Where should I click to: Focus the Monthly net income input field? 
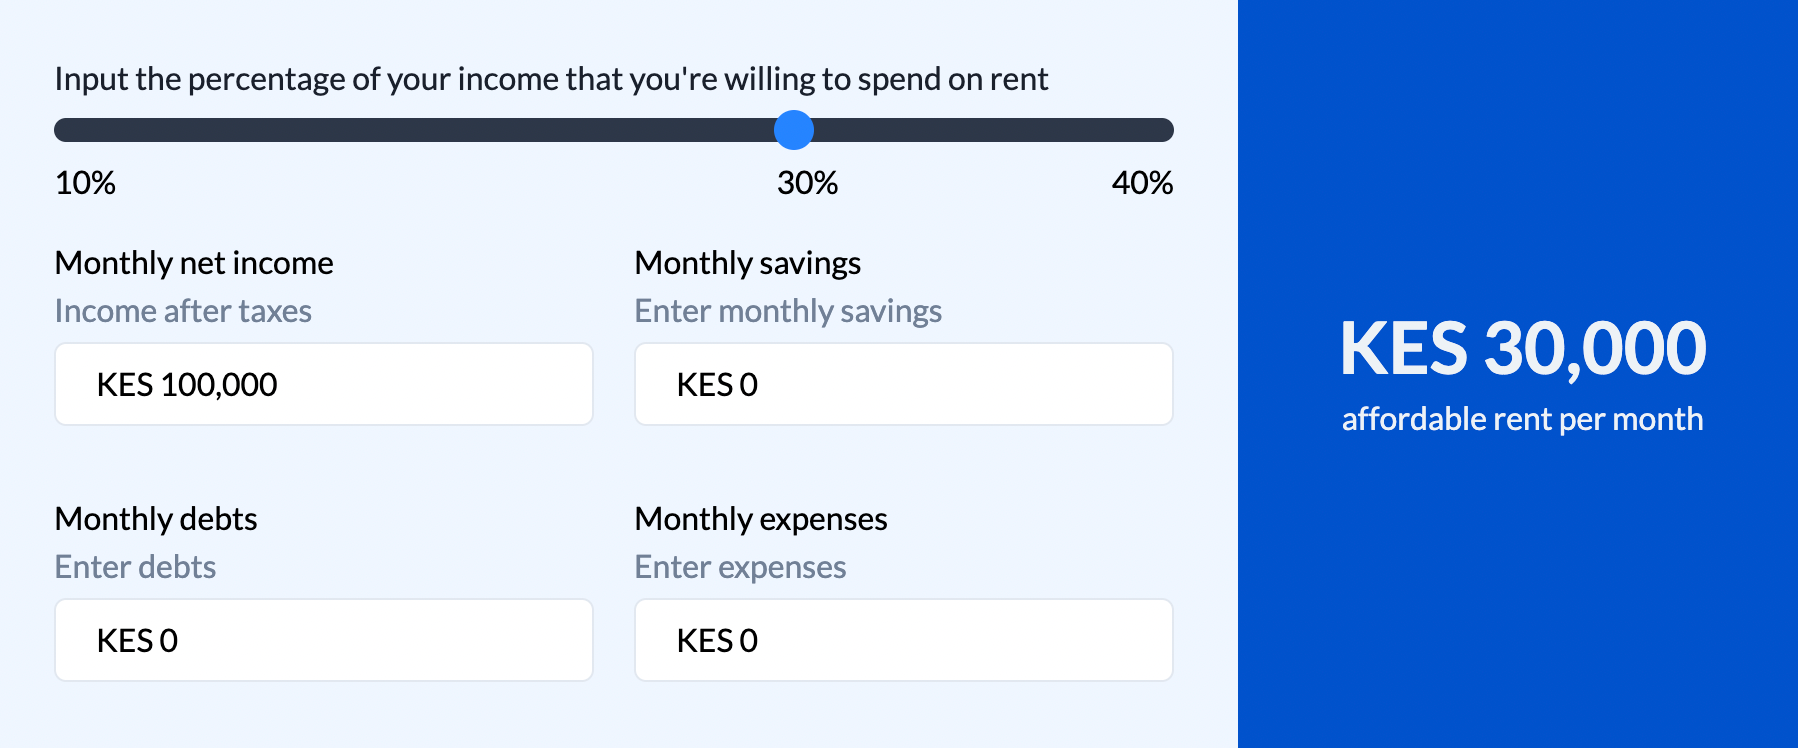coord(323,384)
